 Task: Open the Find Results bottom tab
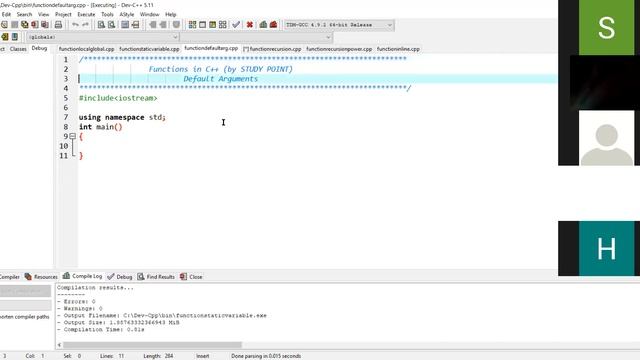(x=156, y=277)
